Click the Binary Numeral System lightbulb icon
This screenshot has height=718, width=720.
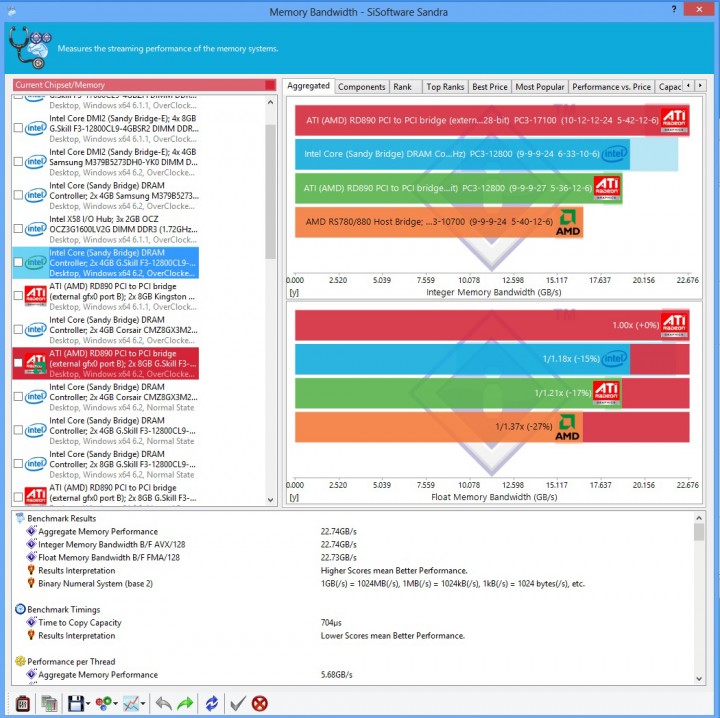coord(31,583)
